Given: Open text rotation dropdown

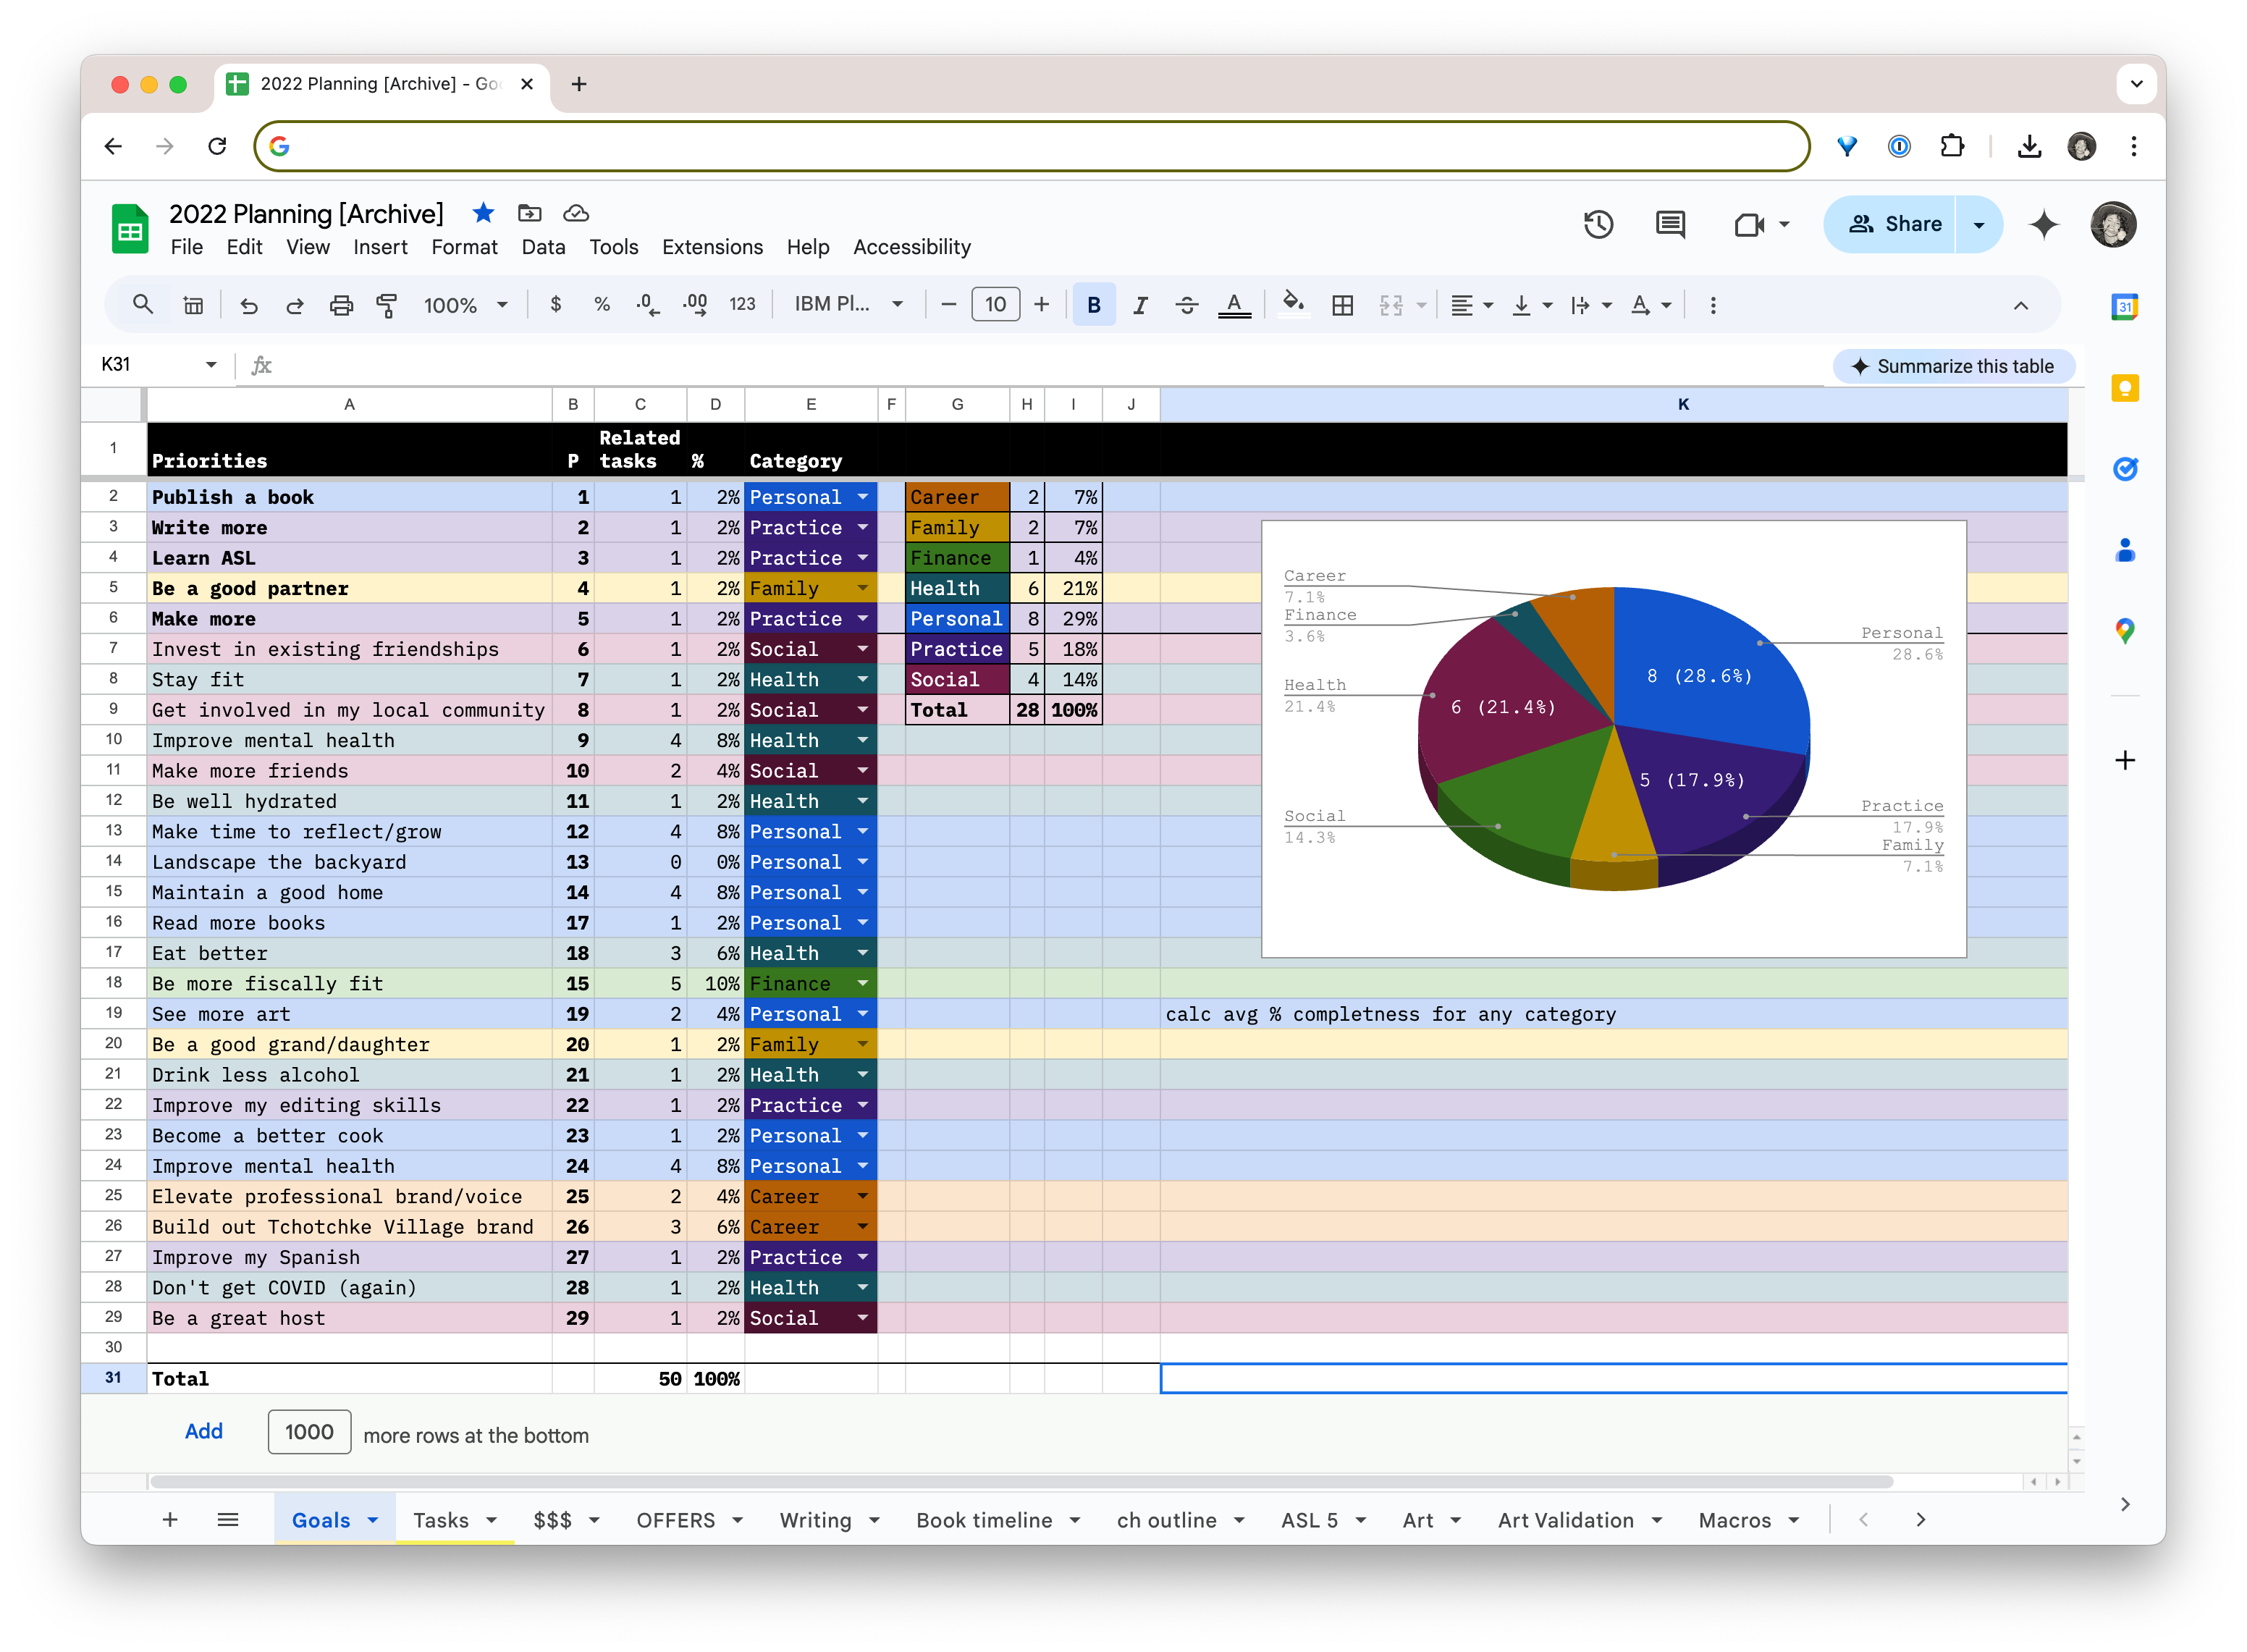Looking at the screenshot, I should click(1650, 305).
